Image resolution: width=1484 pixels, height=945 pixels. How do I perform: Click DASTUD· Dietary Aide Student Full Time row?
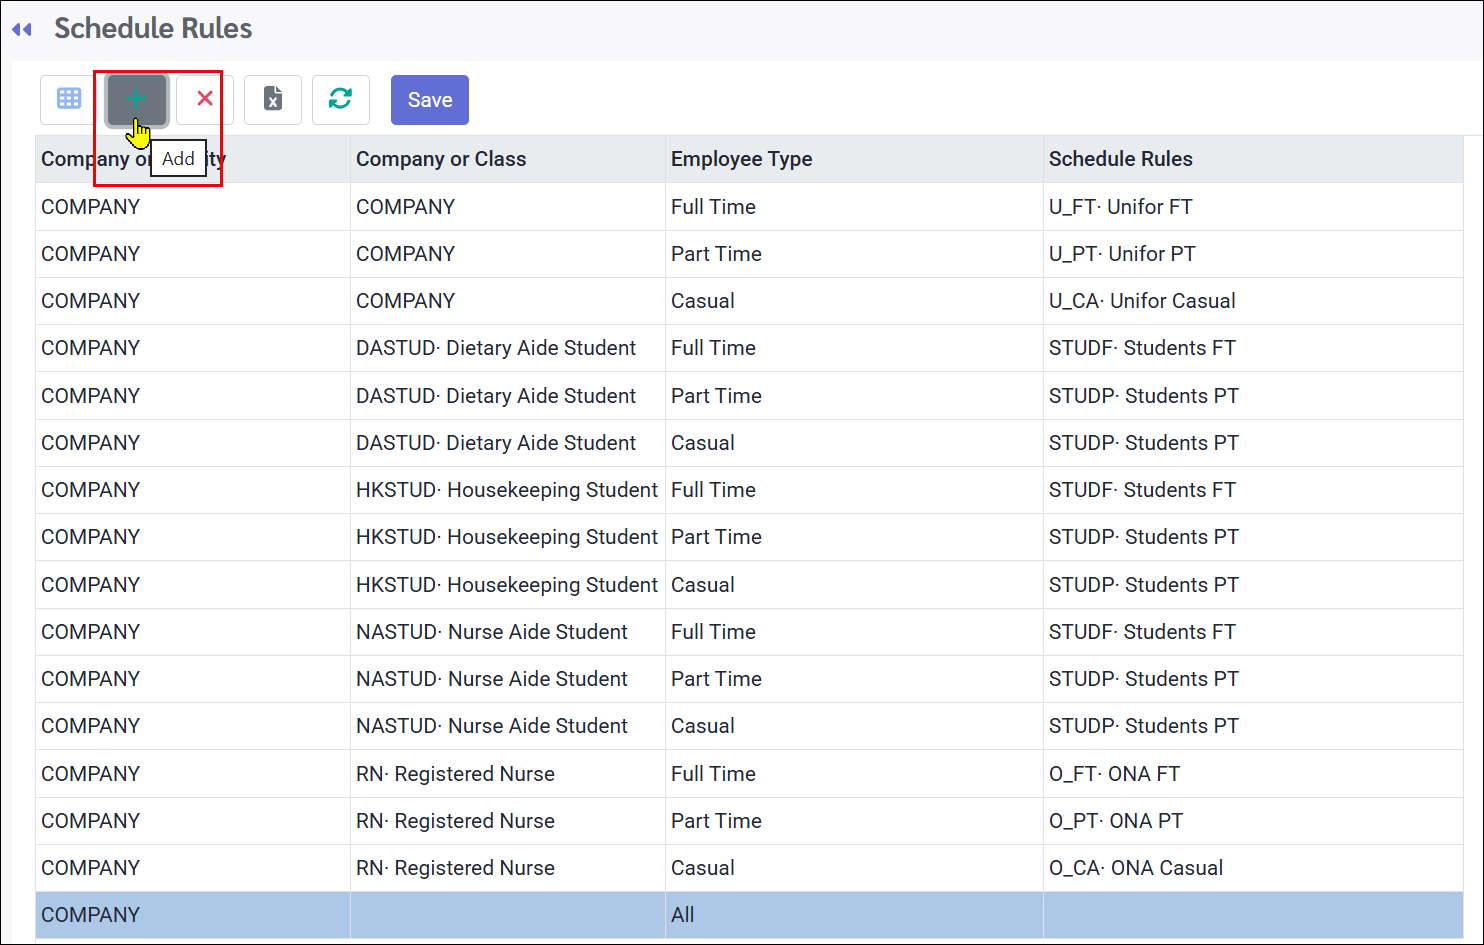point(749,348)
